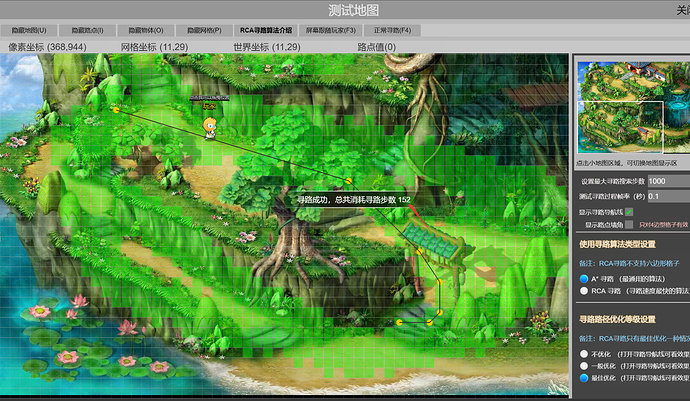690x401 pixels.
Task: Click the yellow path node on the green roof gate
Action: click(419, 252)
